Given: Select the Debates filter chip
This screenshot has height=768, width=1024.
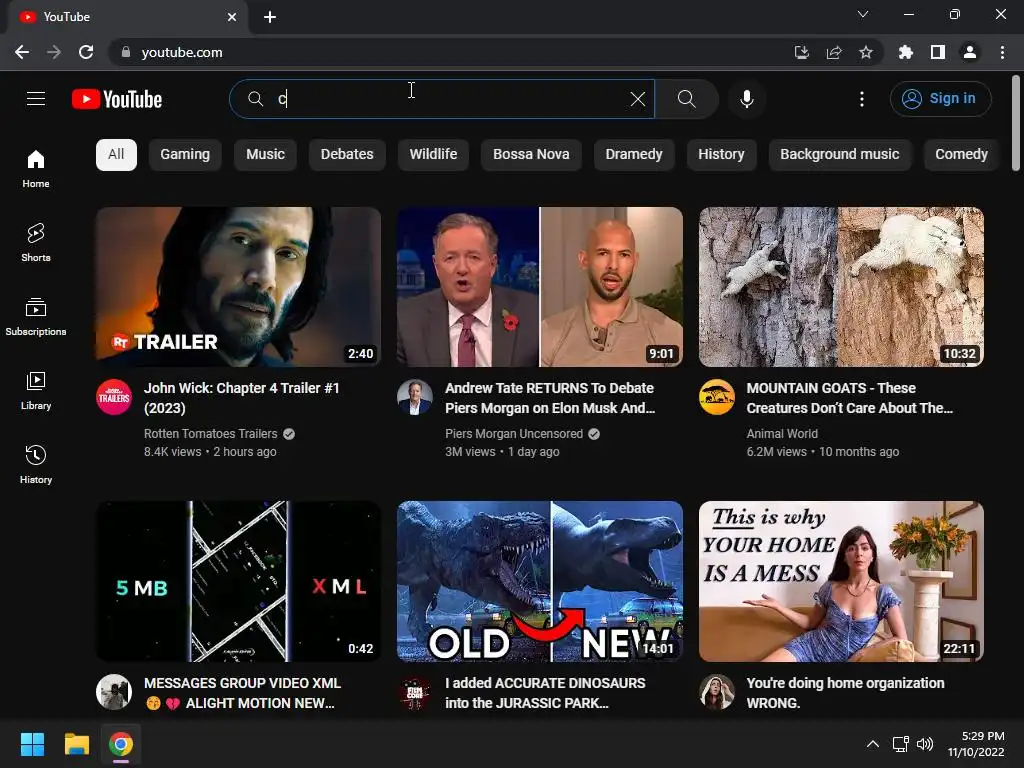Looking at the screenshot, I should [x=347, y=155].
